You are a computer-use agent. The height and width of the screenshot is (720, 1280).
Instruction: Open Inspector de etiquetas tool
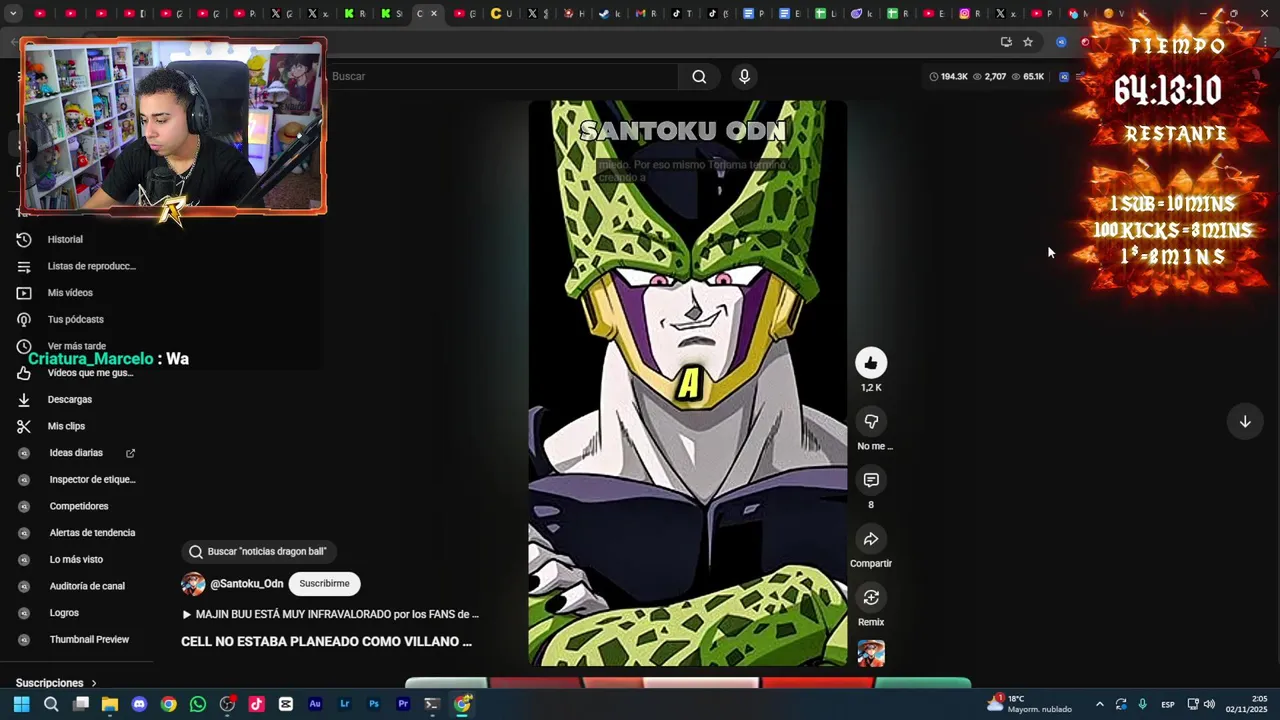tap(90, 479)
